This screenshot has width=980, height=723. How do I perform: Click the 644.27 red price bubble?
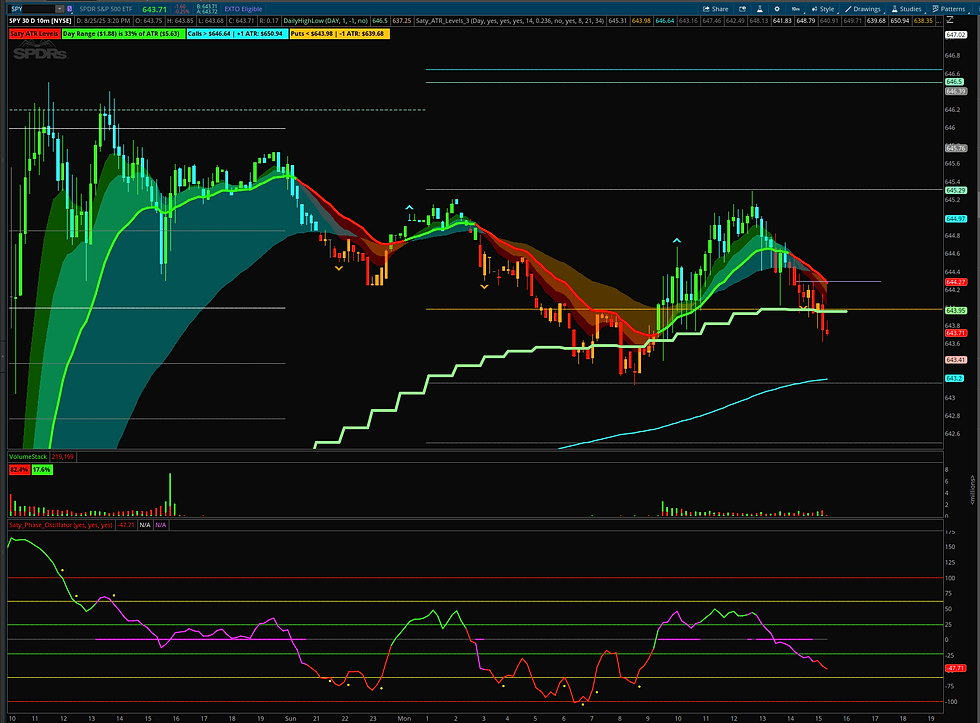[x=956, y=282]
